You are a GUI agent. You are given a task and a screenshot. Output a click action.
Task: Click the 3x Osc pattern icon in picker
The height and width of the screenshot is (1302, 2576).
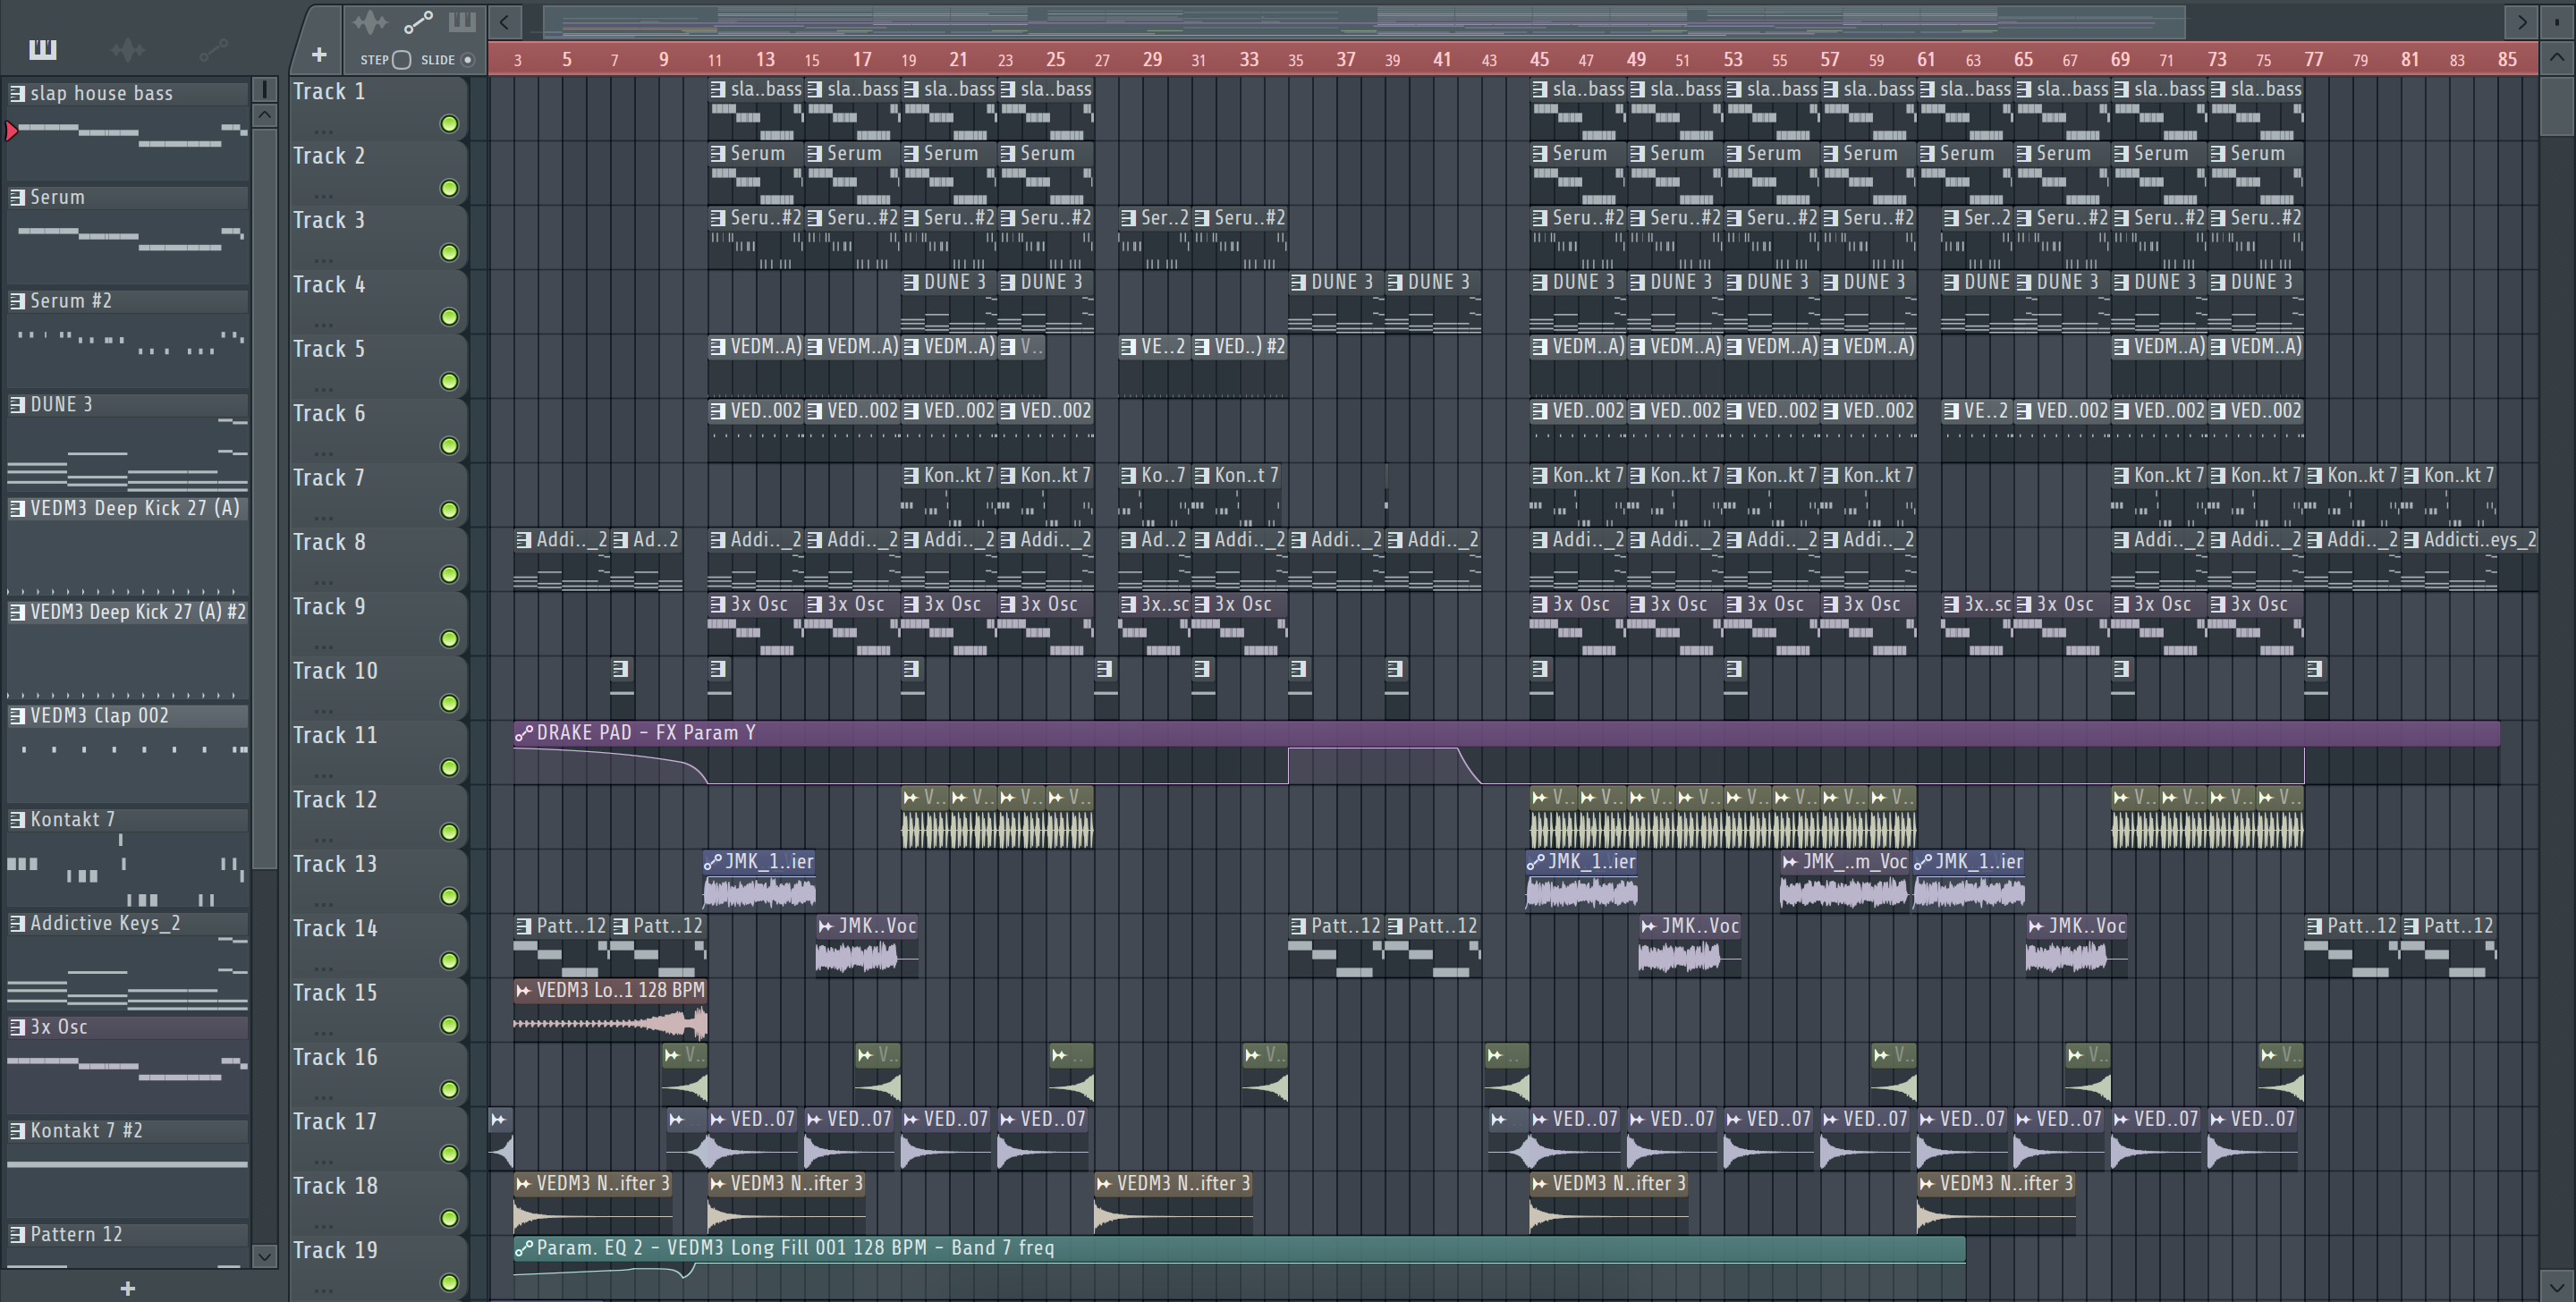pos(17,1026)
